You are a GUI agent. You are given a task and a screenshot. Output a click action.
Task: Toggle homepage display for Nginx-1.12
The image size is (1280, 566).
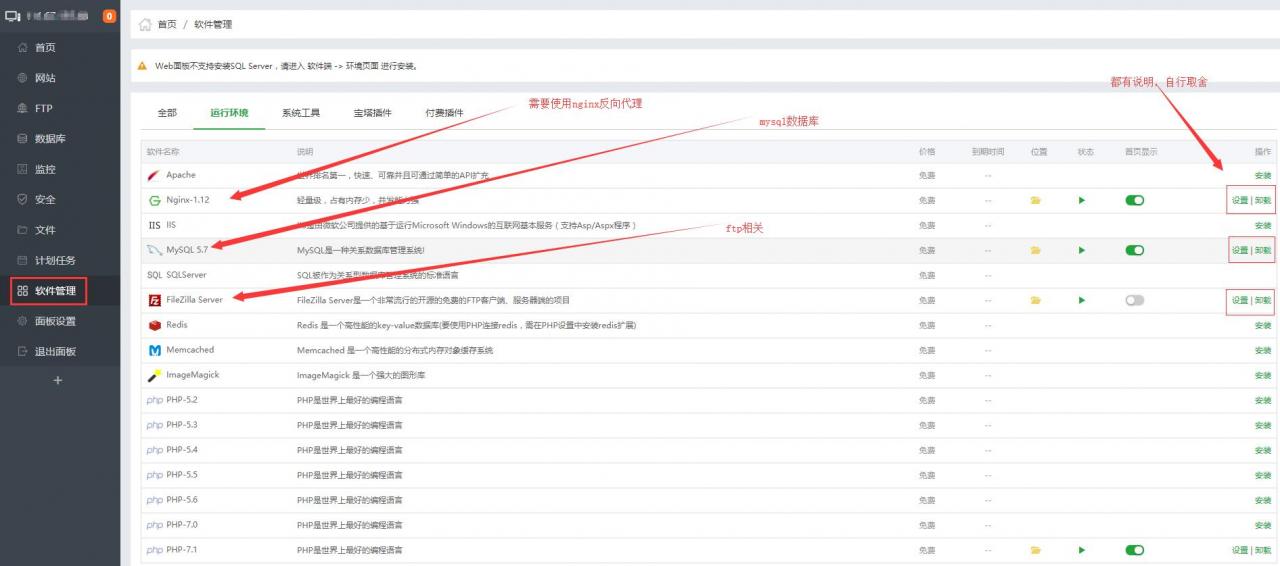click(1134, 200)
